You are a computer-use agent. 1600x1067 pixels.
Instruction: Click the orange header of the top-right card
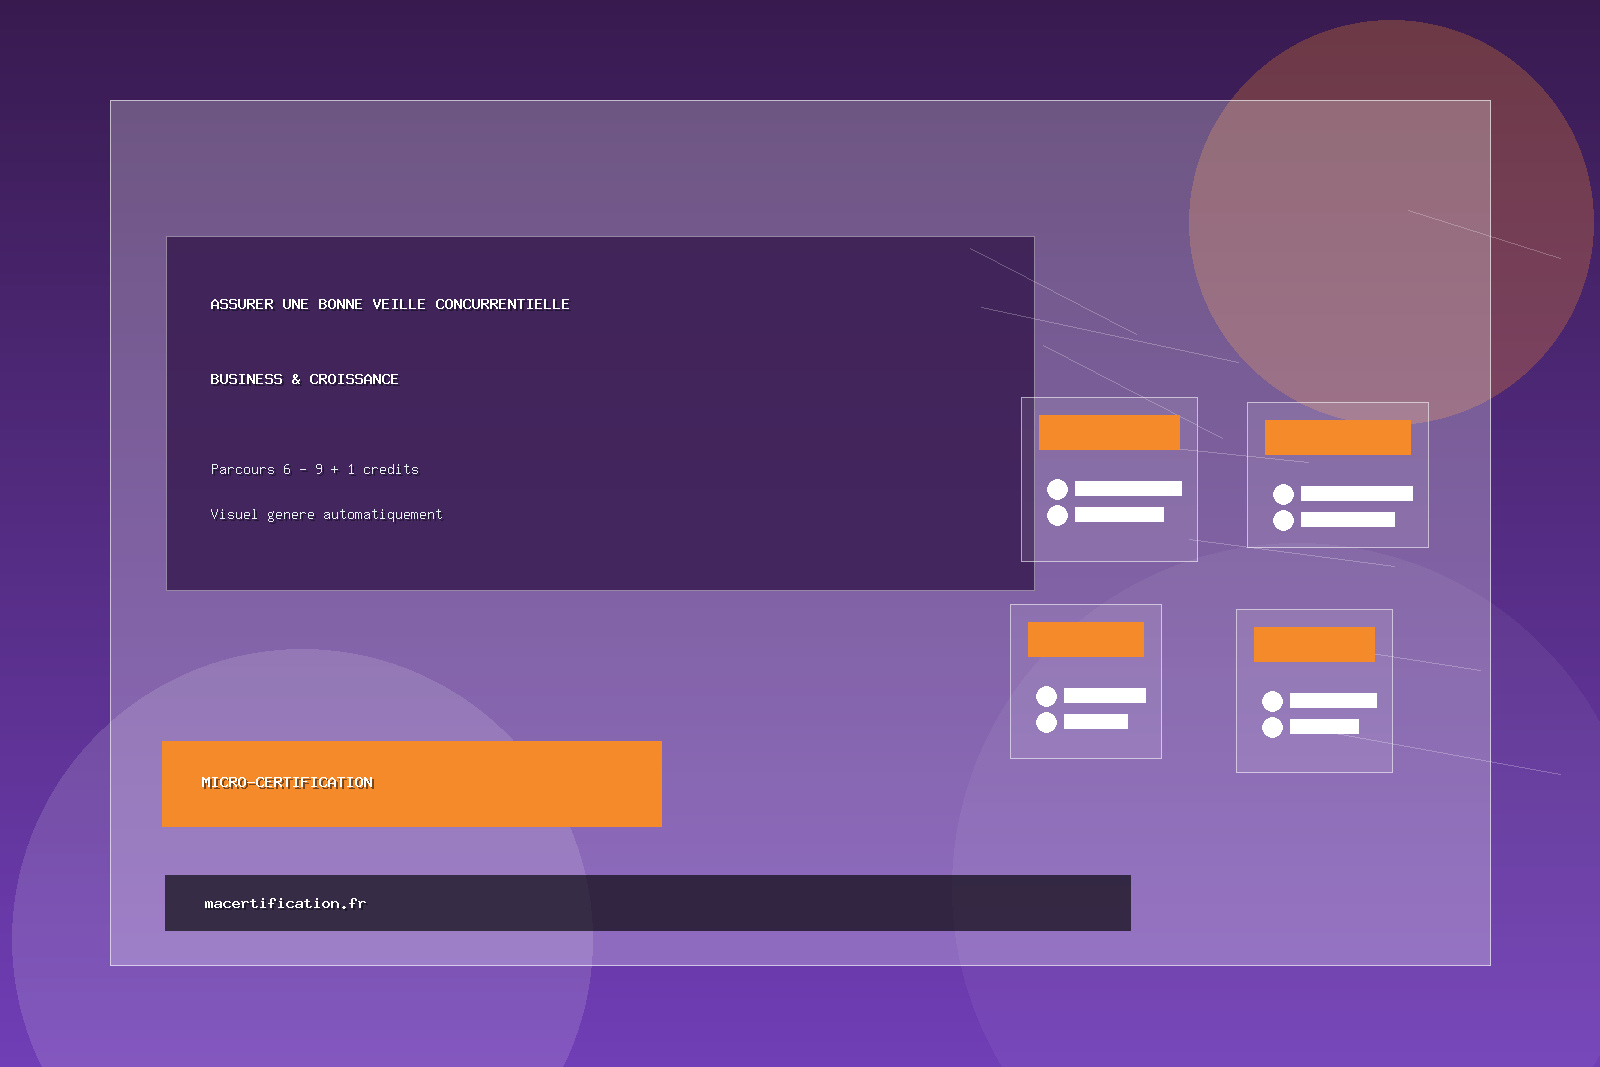pos(1337,437)
